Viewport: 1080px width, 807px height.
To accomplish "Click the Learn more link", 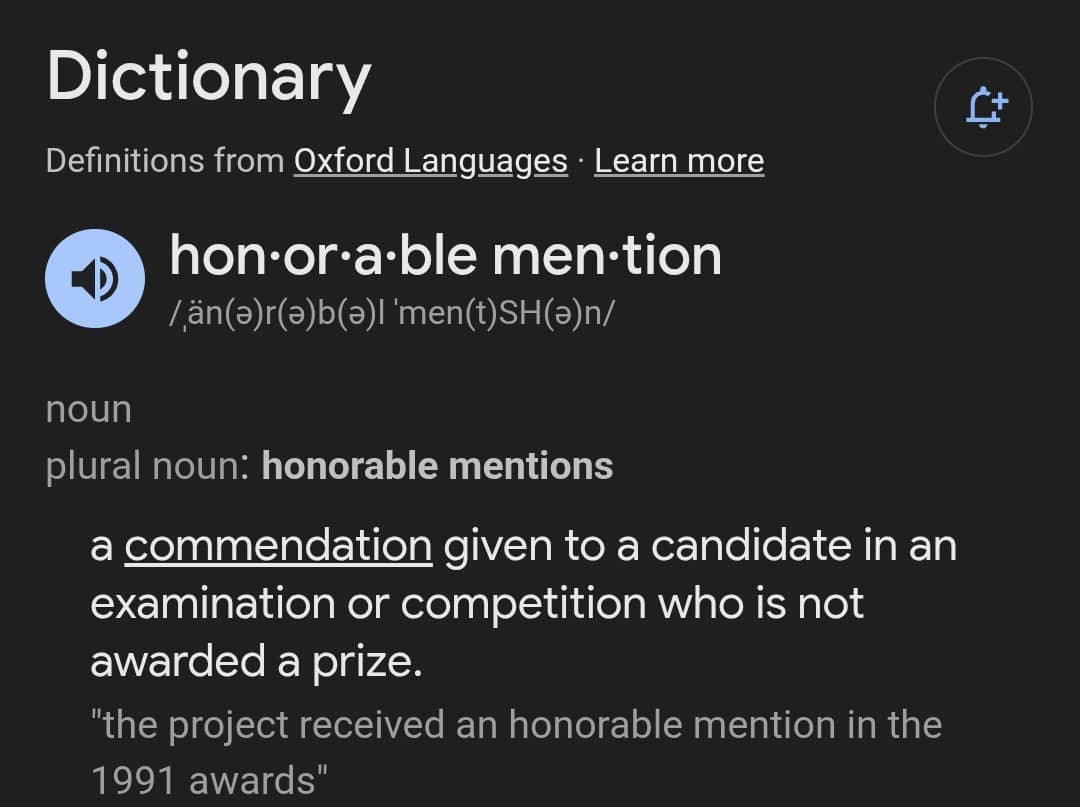I will click(679, 161).
